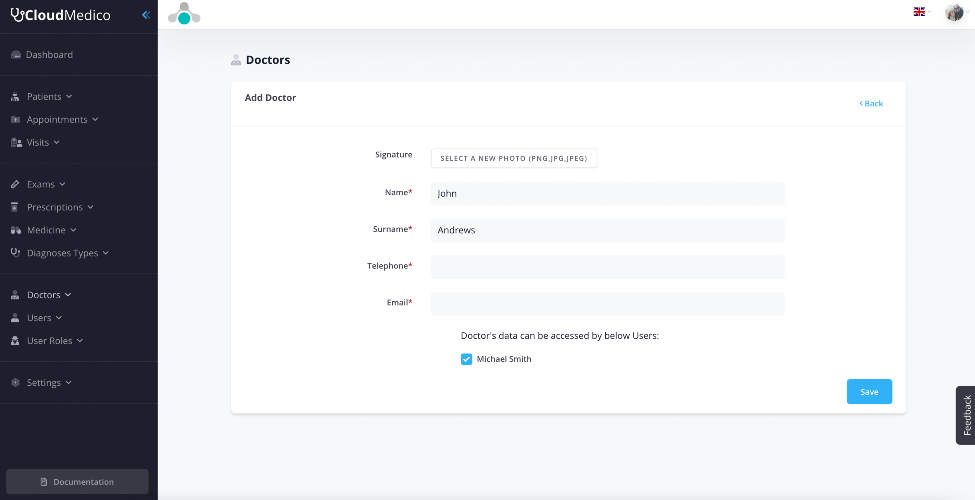Expand the Exams menu chevron
Viewport: 975px width, 500px height.
62,184
